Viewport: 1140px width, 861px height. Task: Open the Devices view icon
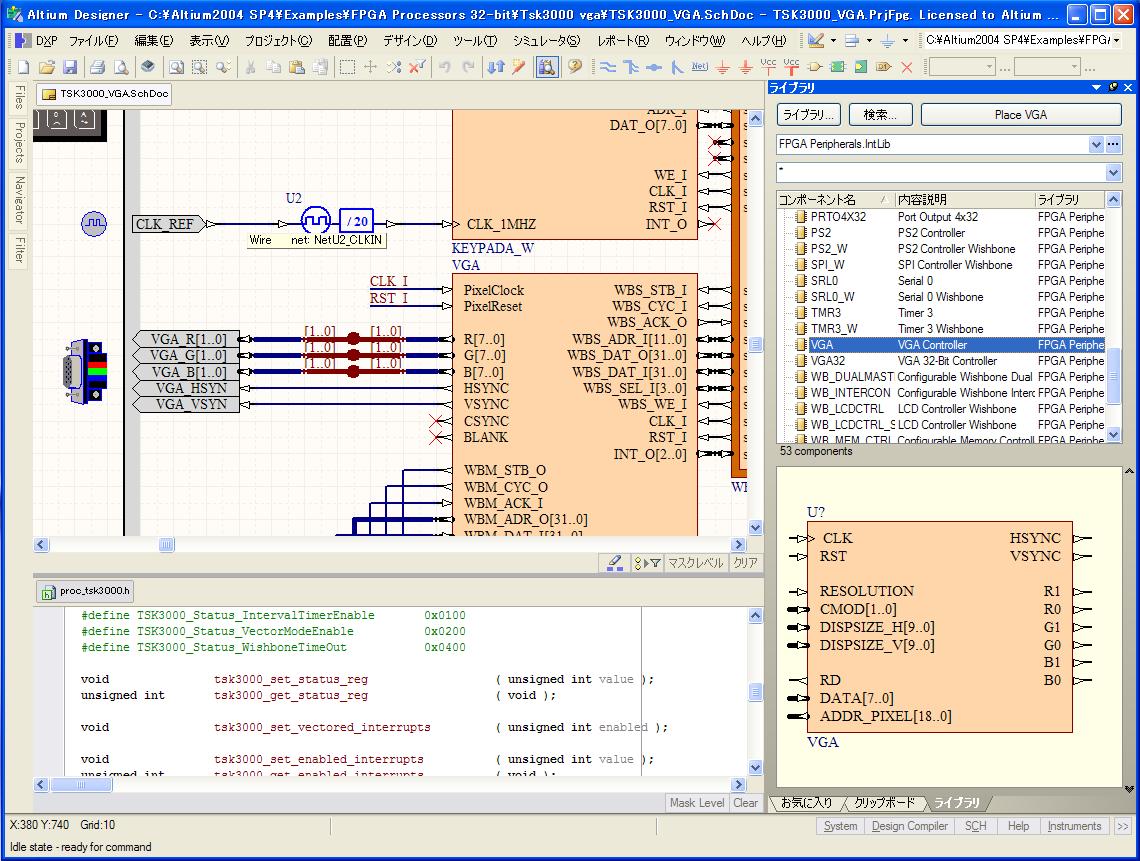tap(148, 68)
